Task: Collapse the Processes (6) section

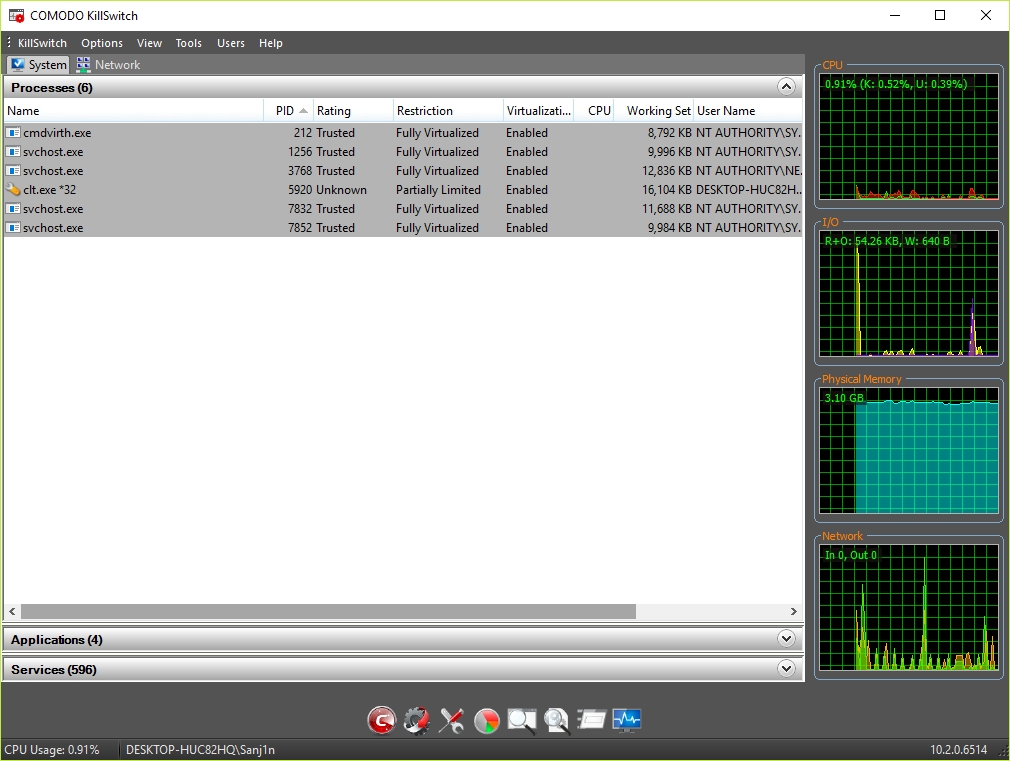Action: 786,87
